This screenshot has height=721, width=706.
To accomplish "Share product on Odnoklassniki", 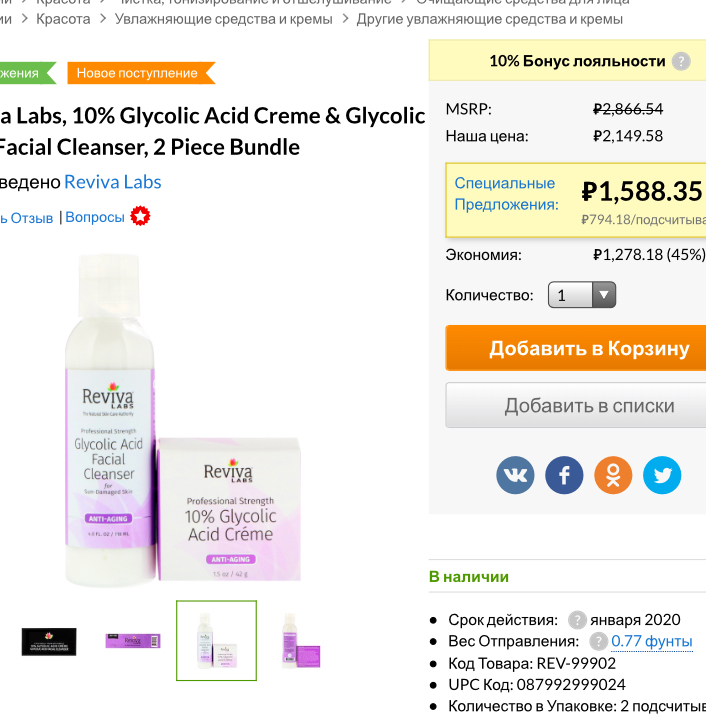I will click(x=613, y=475).
